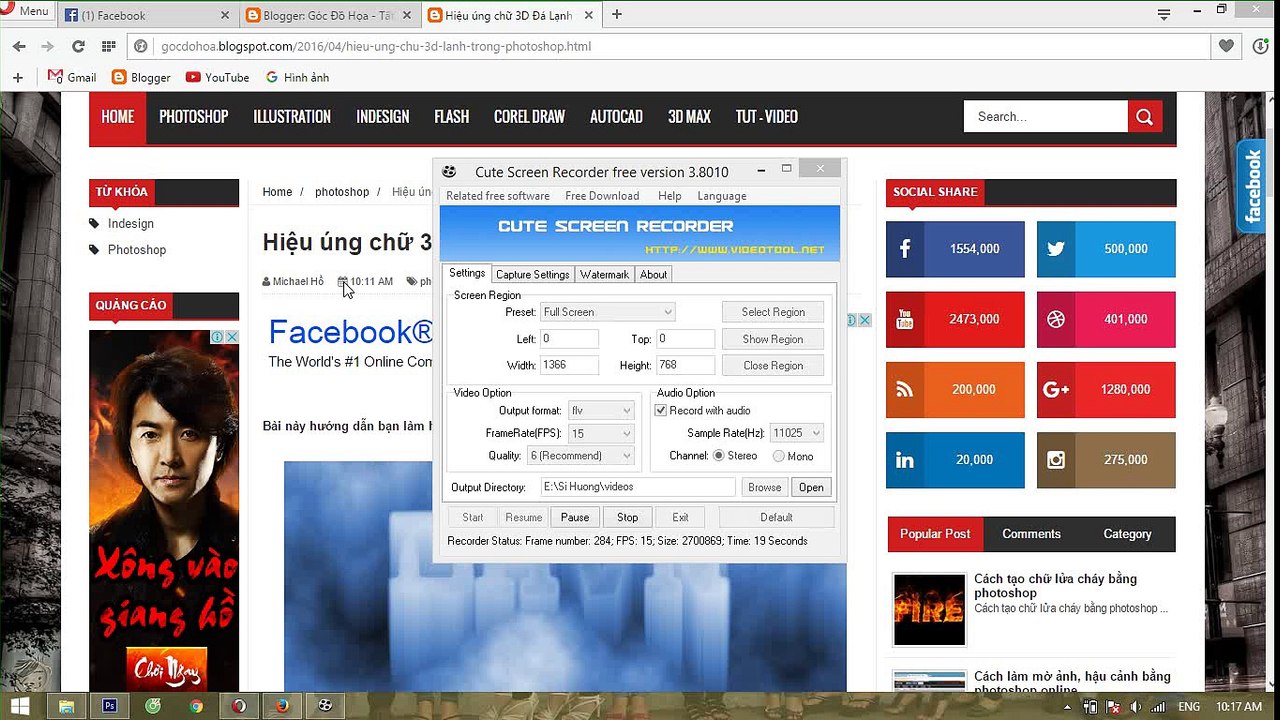Click the Show Region button

coord(773,339)
